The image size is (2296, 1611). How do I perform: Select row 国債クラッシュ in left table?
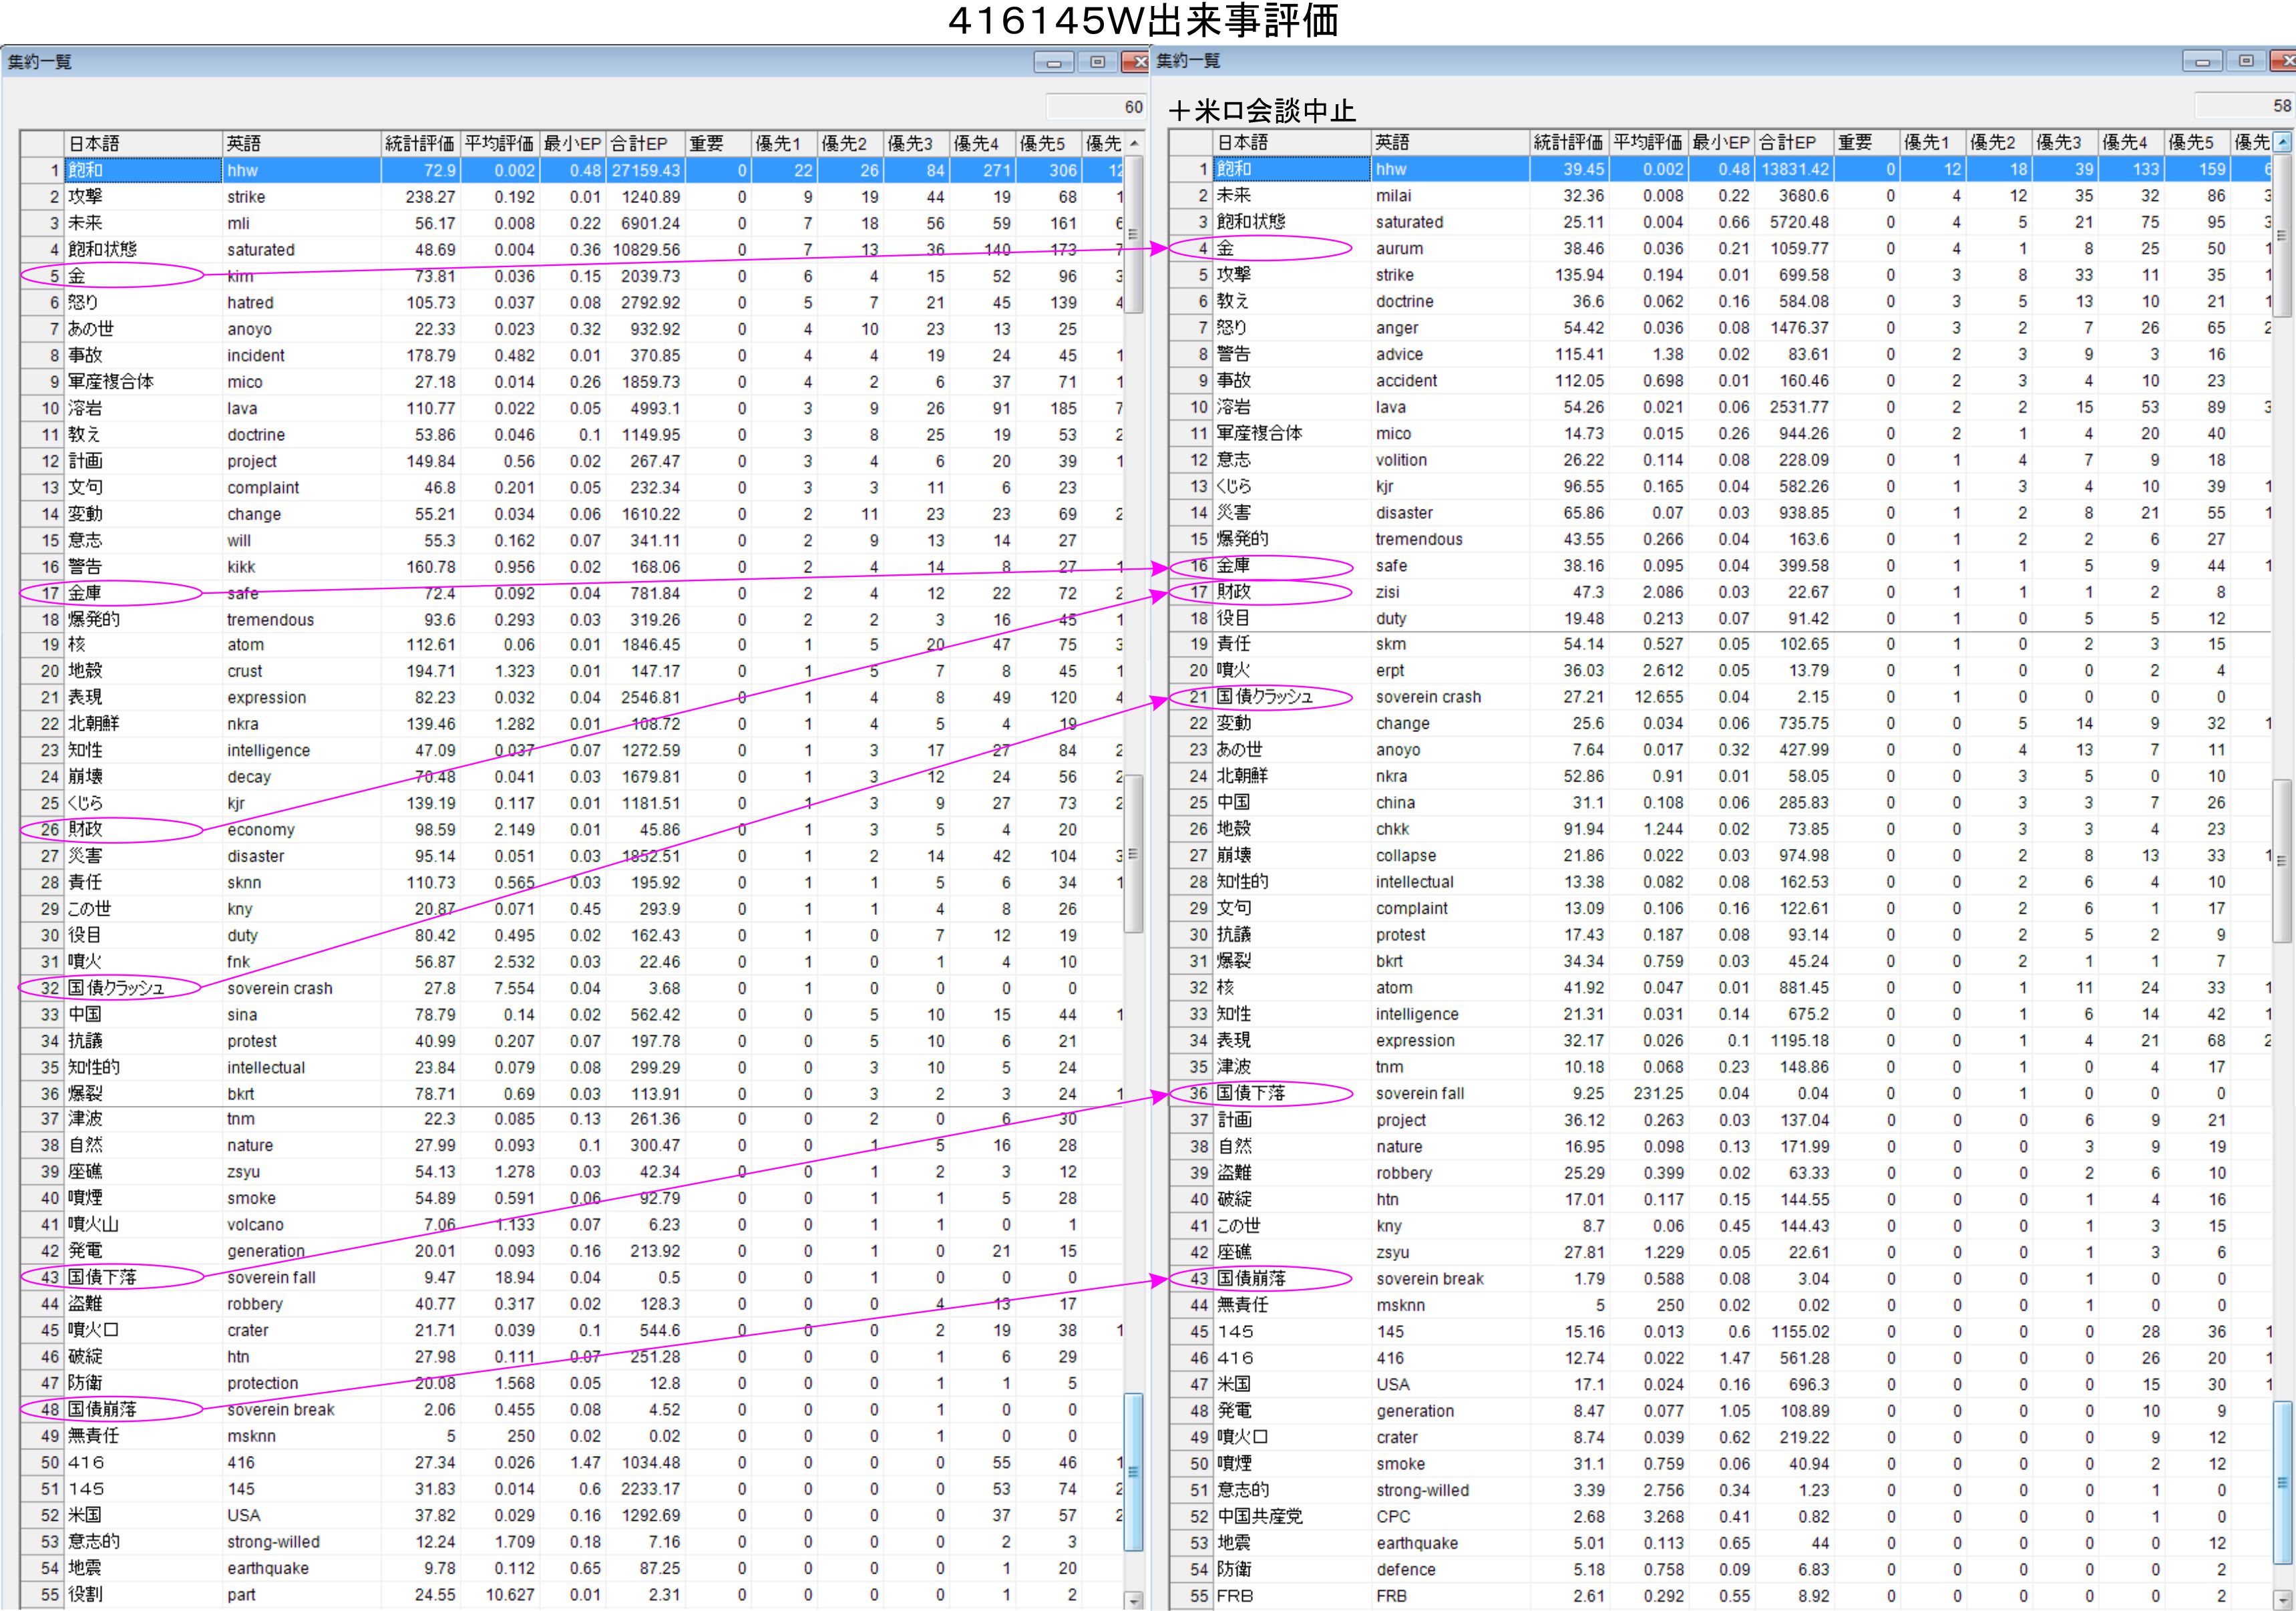116,988
